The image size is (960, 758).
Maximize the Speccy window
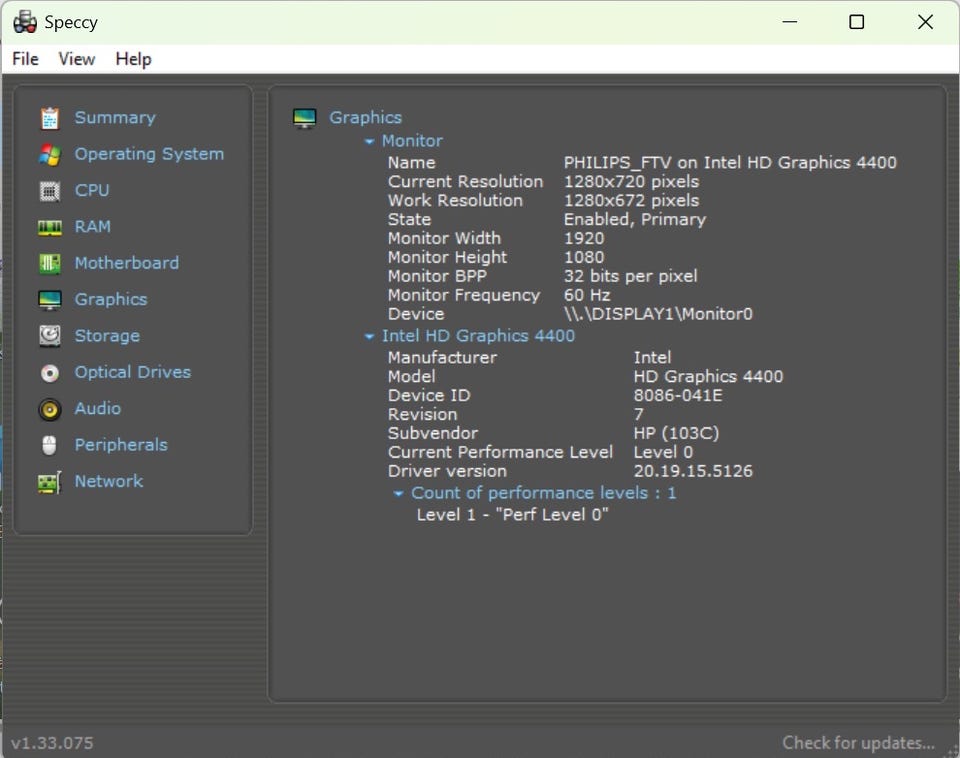pyautogui.click(x=856, y=22)
